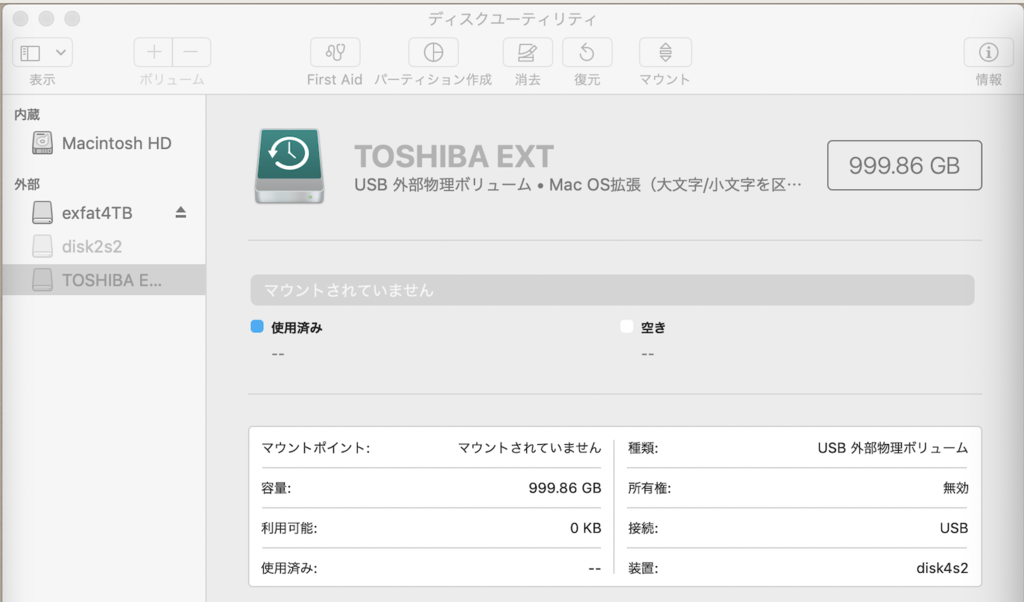Click the disk2s2 drive icon
This screenshot has height=602, width=1024.
[42, 246]
